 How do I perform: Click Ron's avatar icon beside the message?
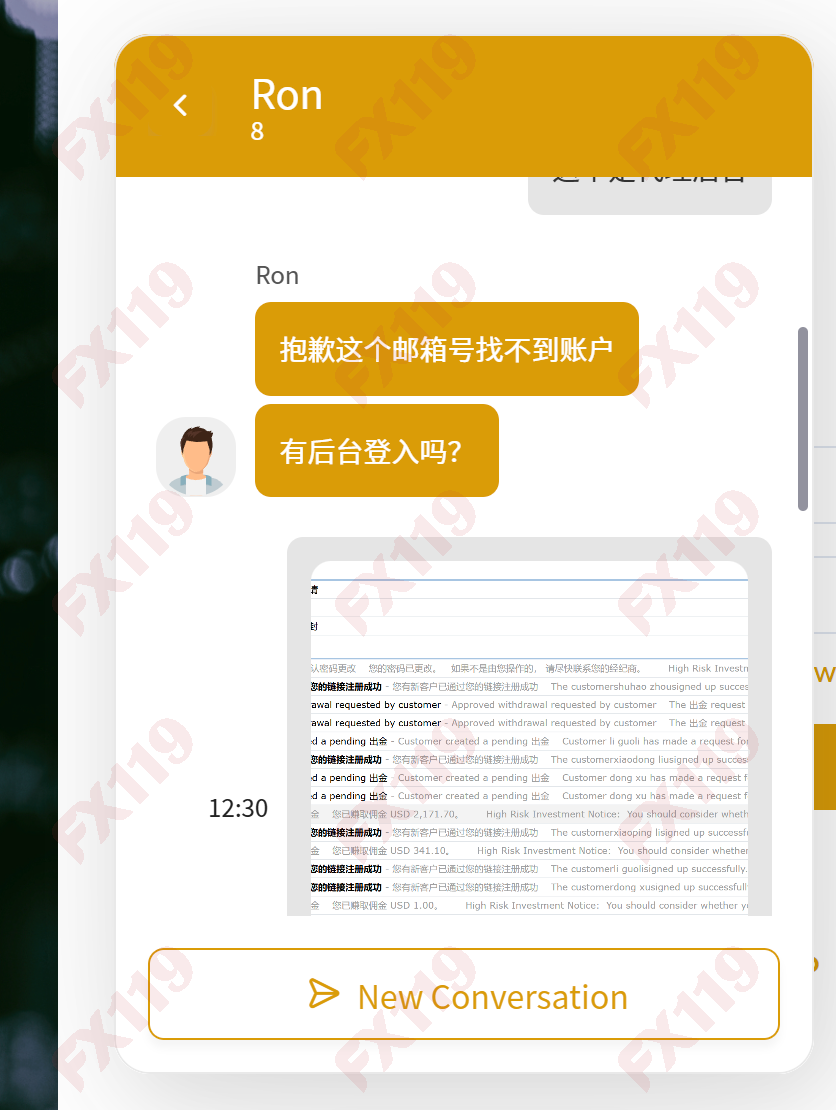(195, 456)
